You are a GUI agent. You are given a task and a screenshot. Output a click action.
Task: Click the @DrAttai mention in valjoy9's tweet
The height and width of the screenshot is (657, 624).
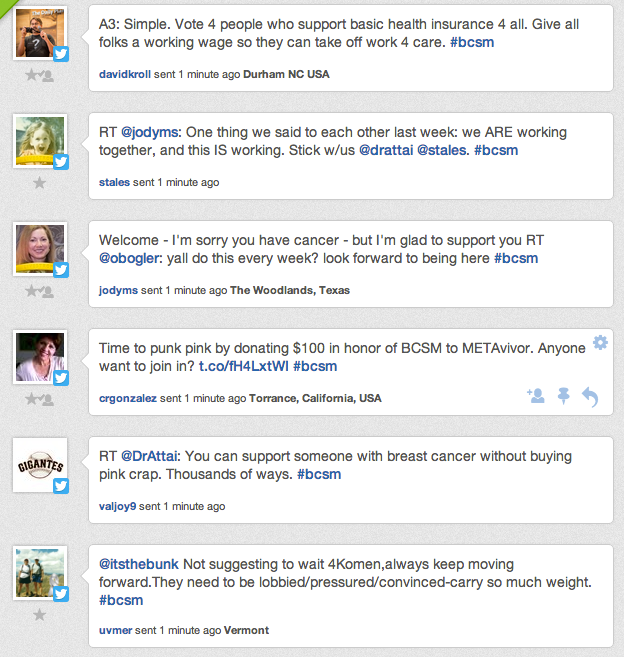coord(151,456)
